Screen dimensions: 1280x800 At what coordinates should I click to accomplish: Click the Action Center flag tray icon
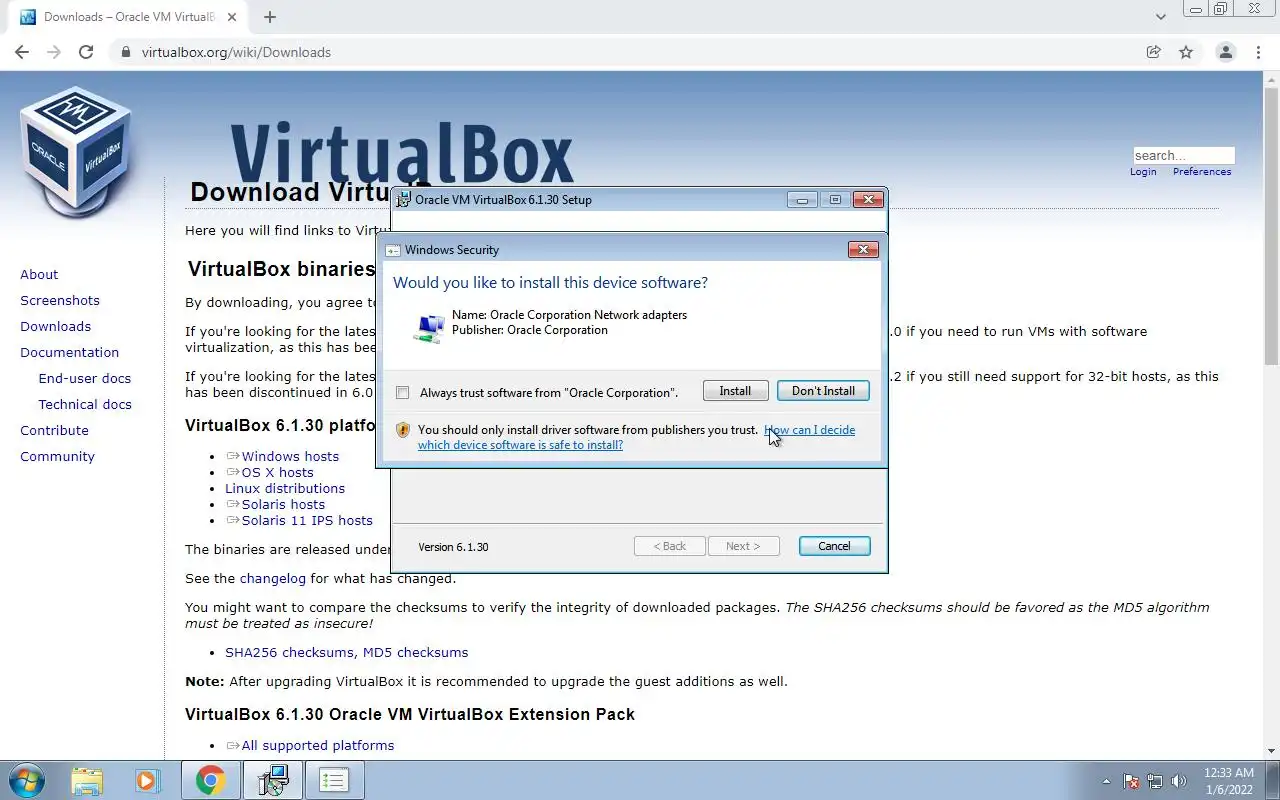pos(1131,781)
